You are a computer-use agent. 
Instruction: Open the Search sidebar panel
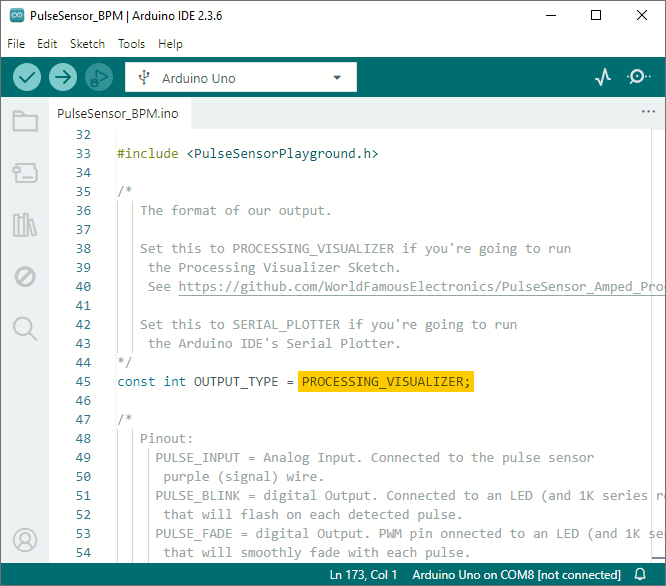click(25, 328)
